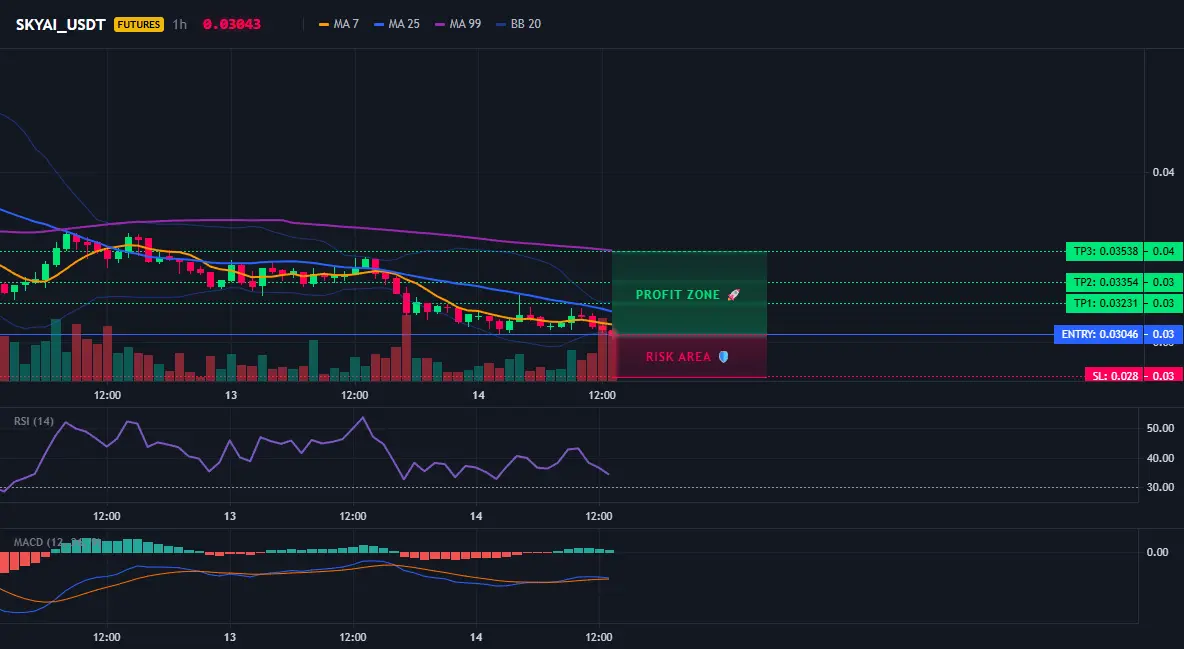This screenshot has width=1184, height=649.
Task: Click the red 0.03043 price value
Action: point(232,24)
